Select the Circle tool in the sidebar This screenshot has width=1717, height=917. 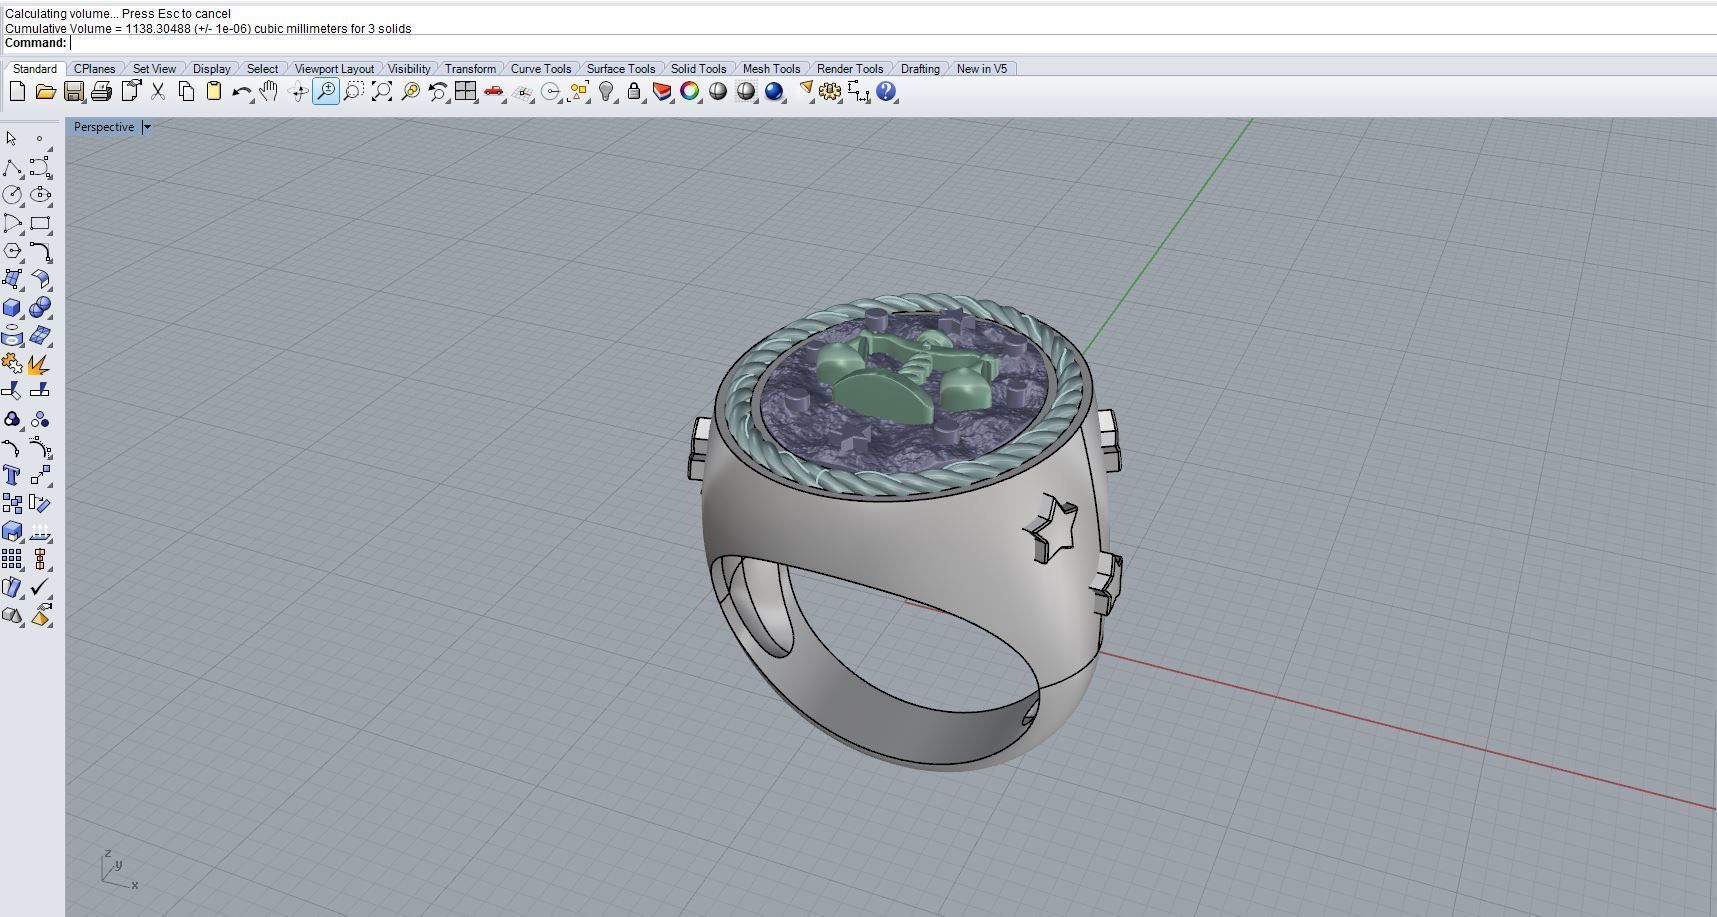coord(12,195)
